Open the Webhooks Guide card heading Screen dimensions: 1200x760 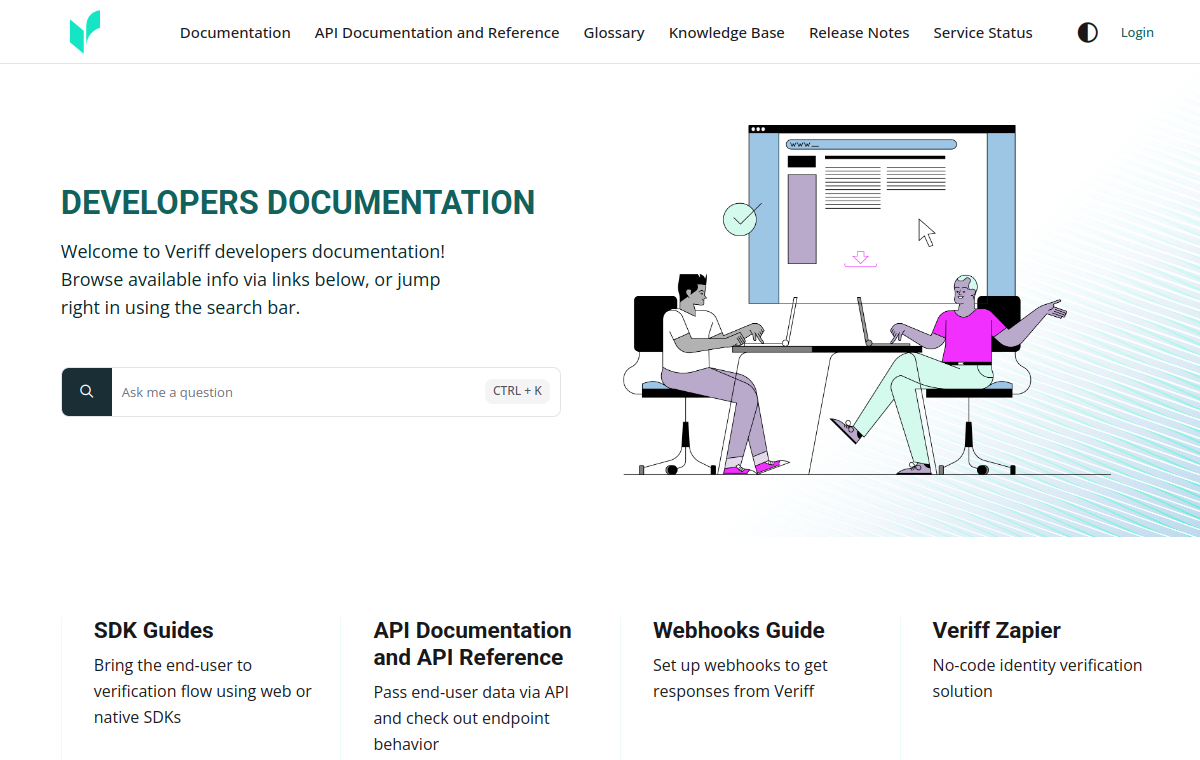click(739, 630)
